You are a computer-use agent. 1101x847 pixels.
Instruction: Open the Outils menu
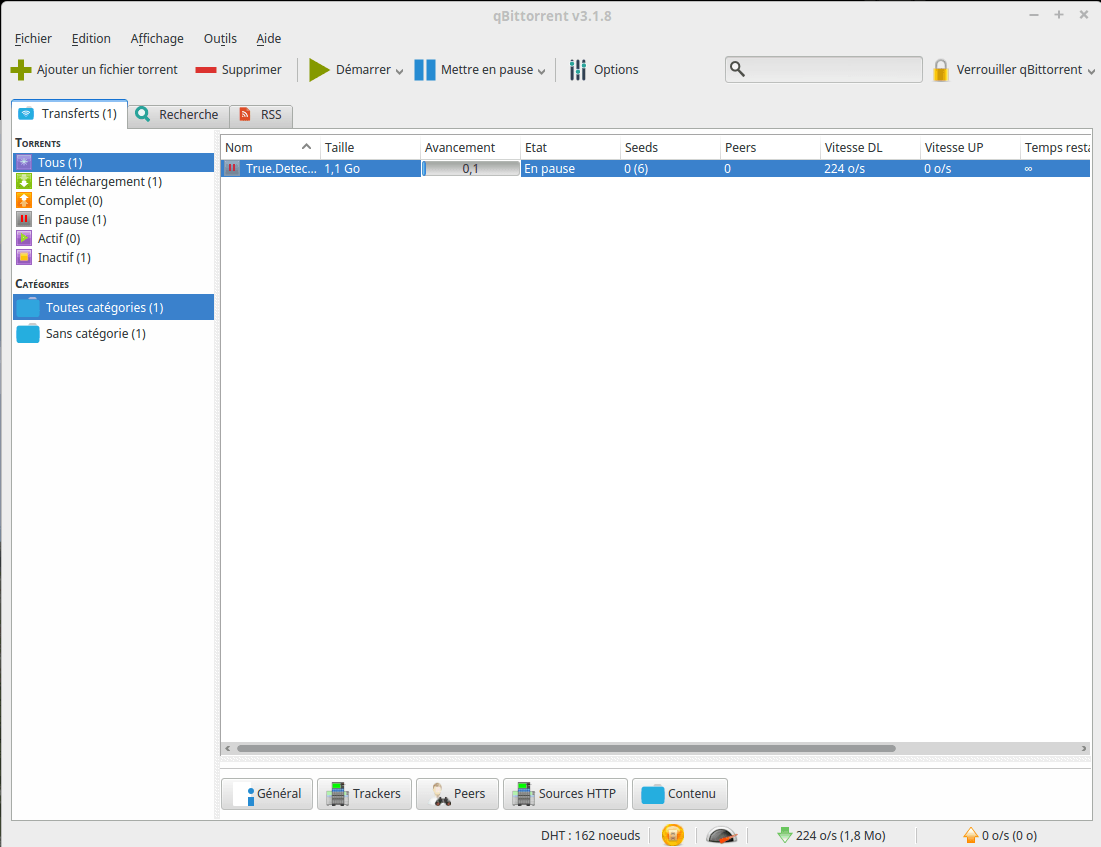pos(220,39)
